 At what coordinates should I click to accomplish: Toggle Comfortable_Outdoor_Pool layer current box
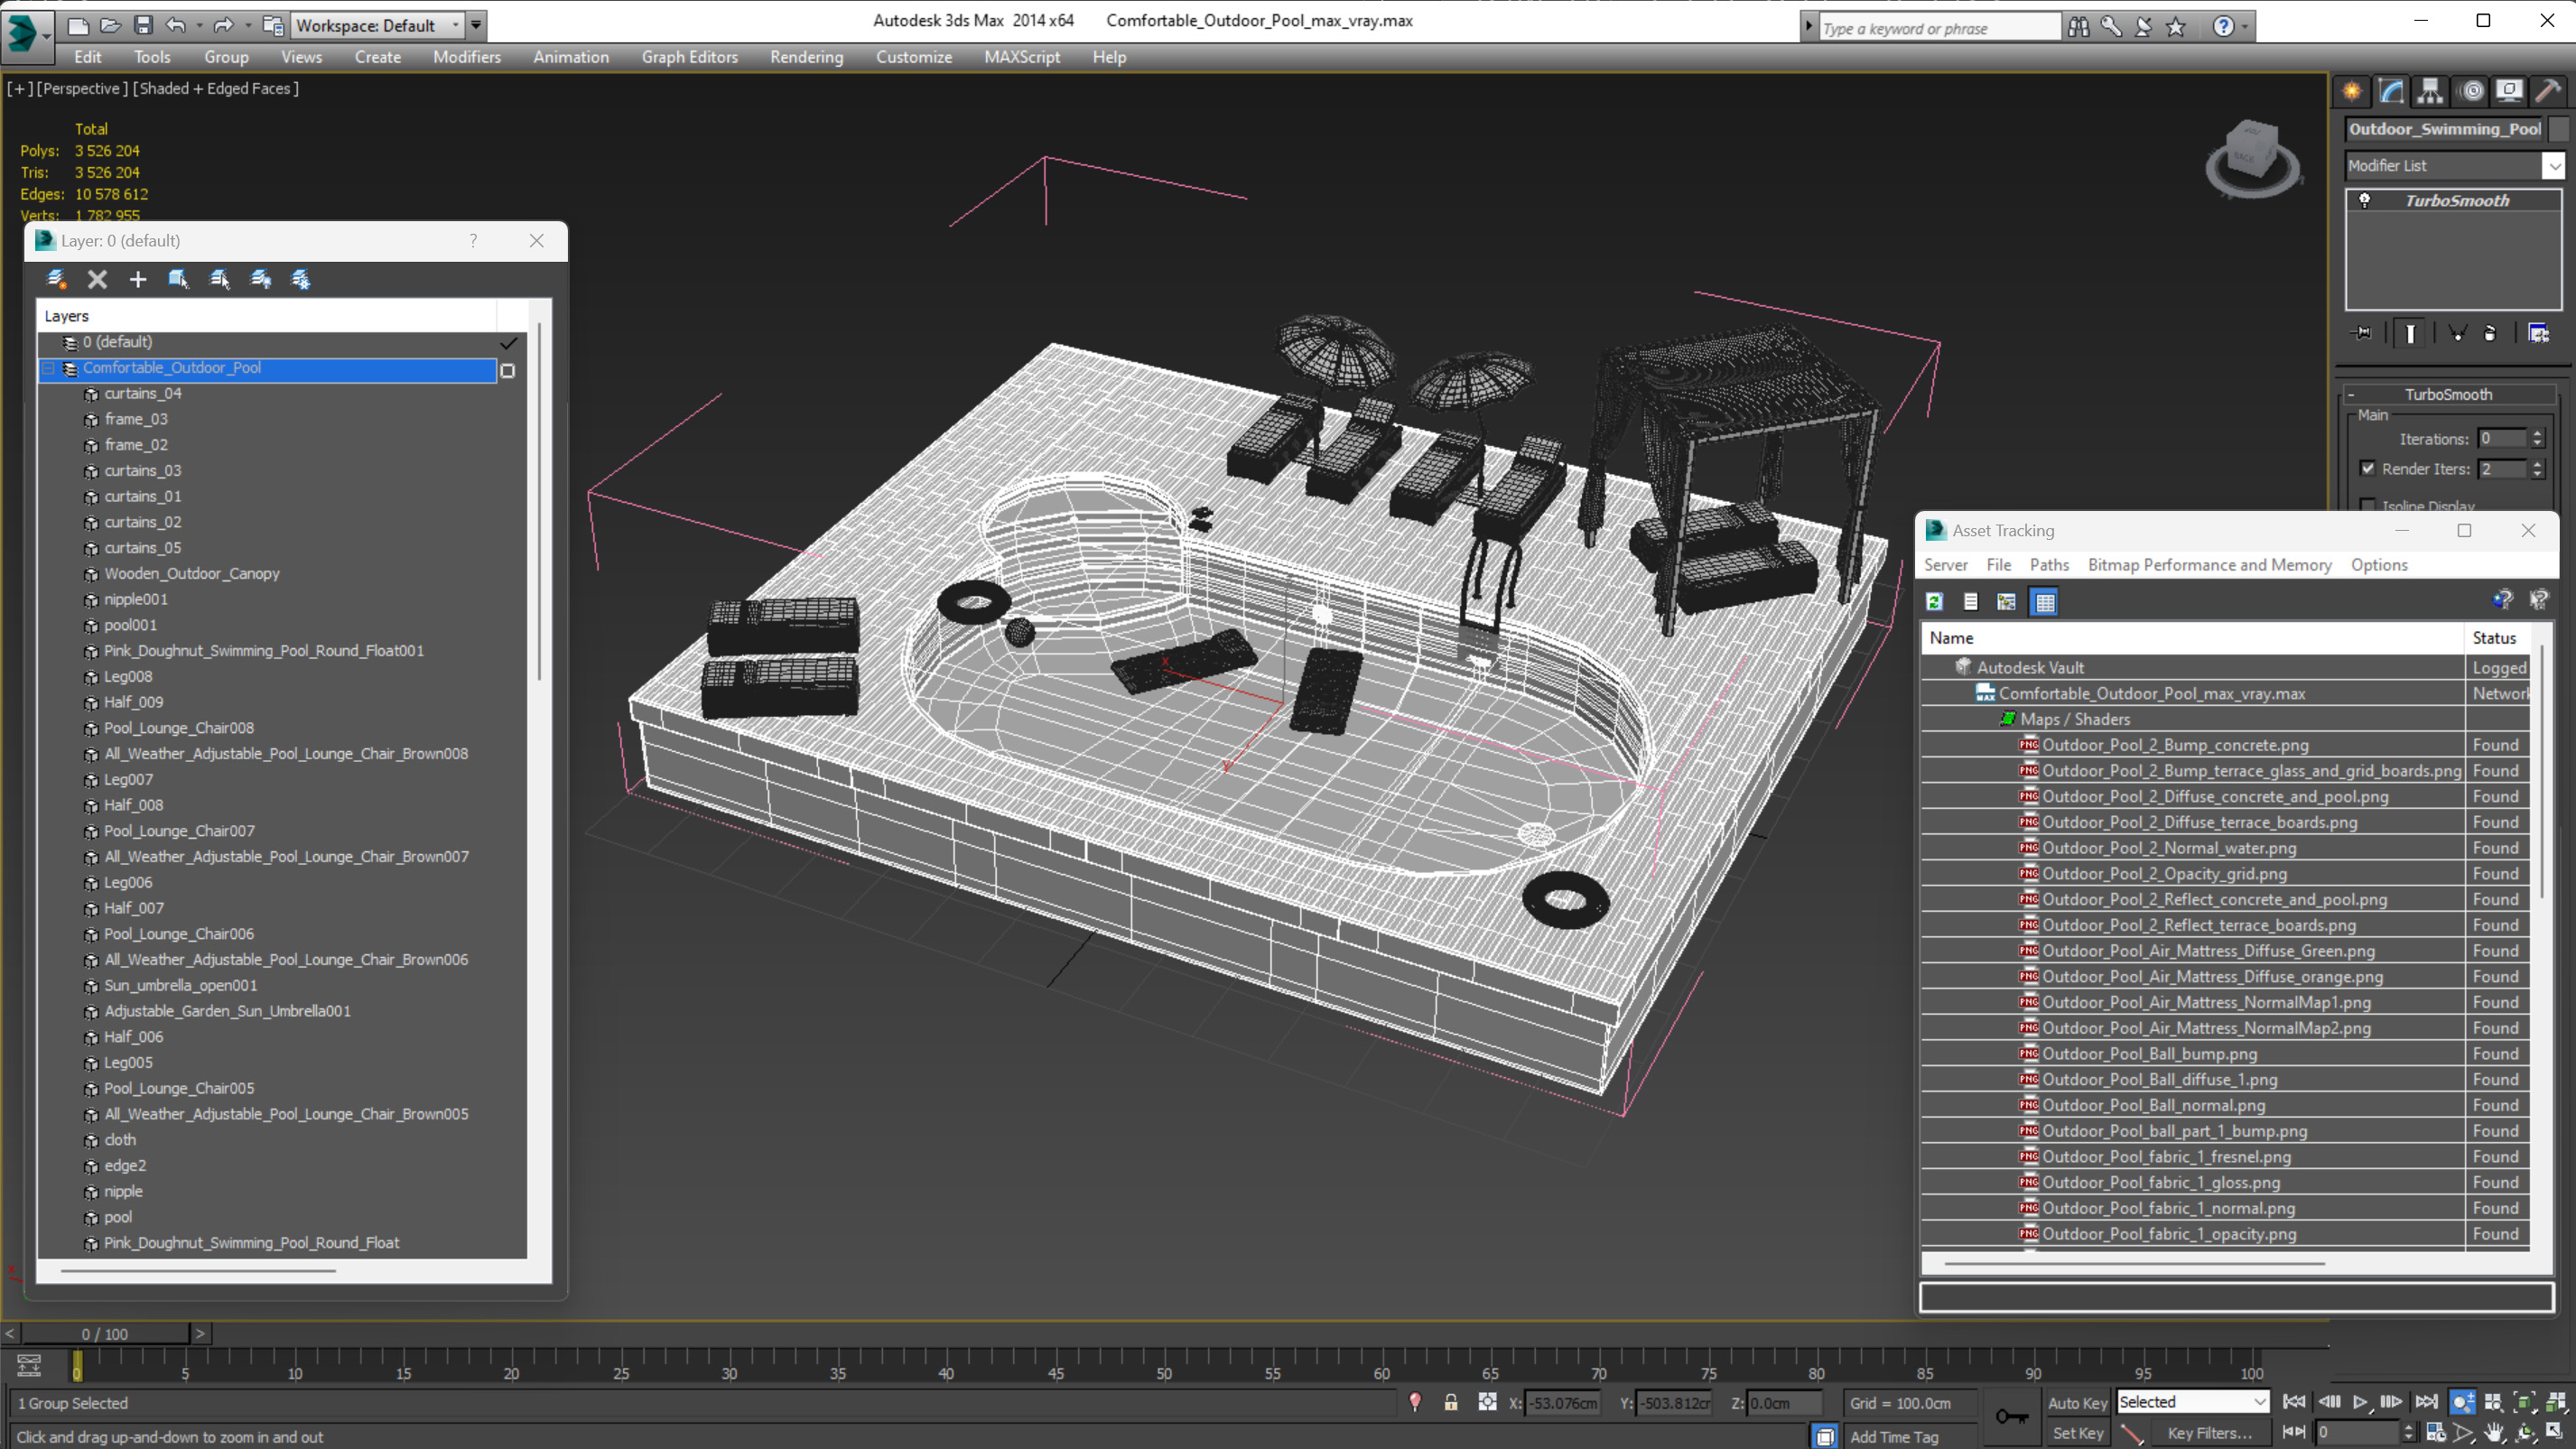tap(507, 371)
